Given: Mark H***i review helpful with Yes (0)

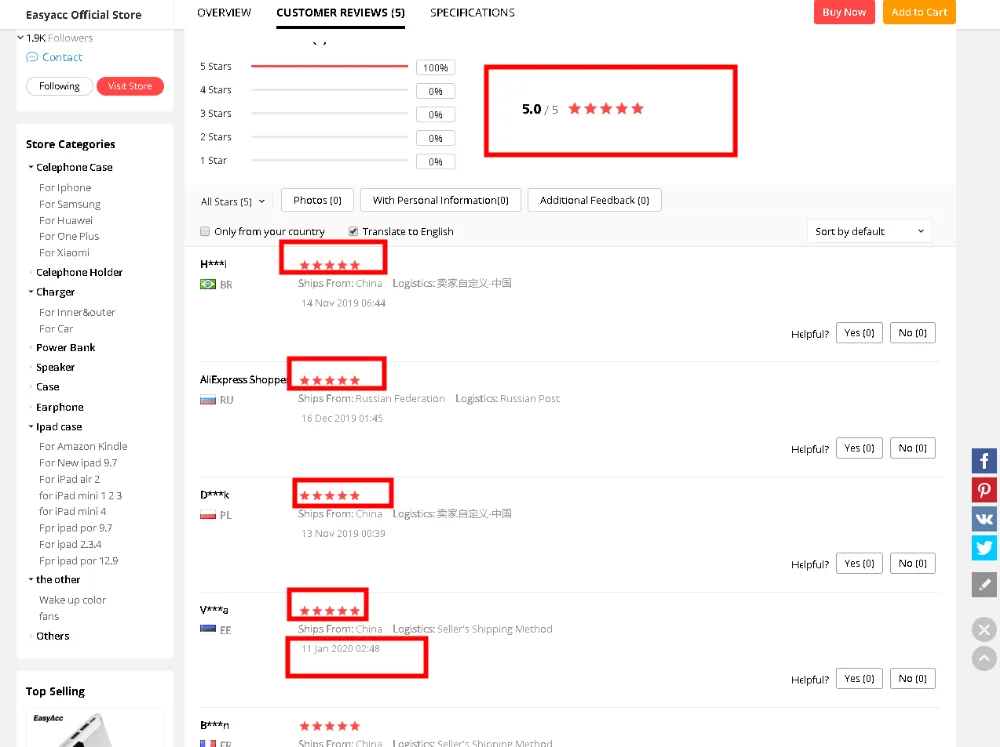Looking at the screenshot, I should tap(859, 333).
